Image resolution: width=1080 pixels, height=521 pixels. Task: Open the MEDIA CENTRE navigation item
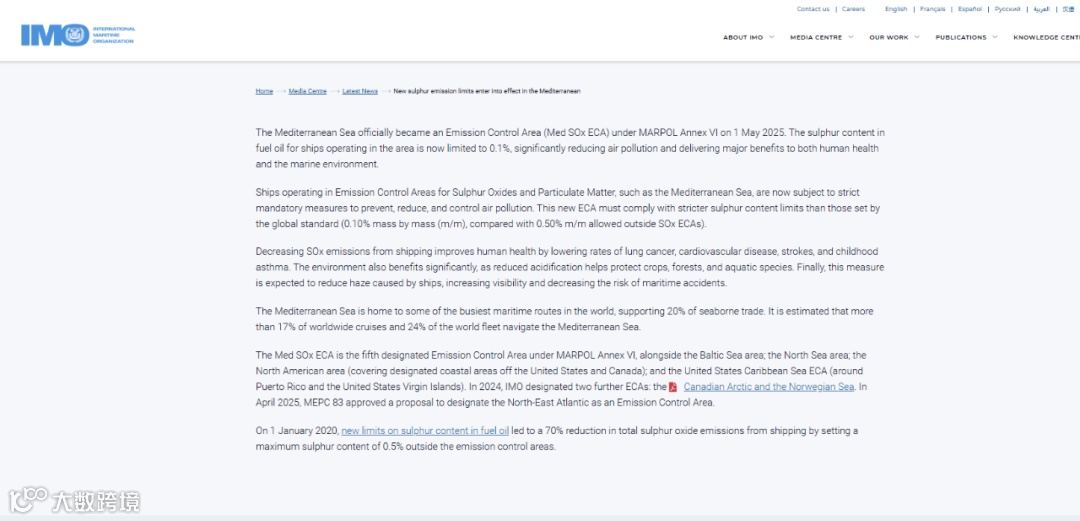pos(816,37)
